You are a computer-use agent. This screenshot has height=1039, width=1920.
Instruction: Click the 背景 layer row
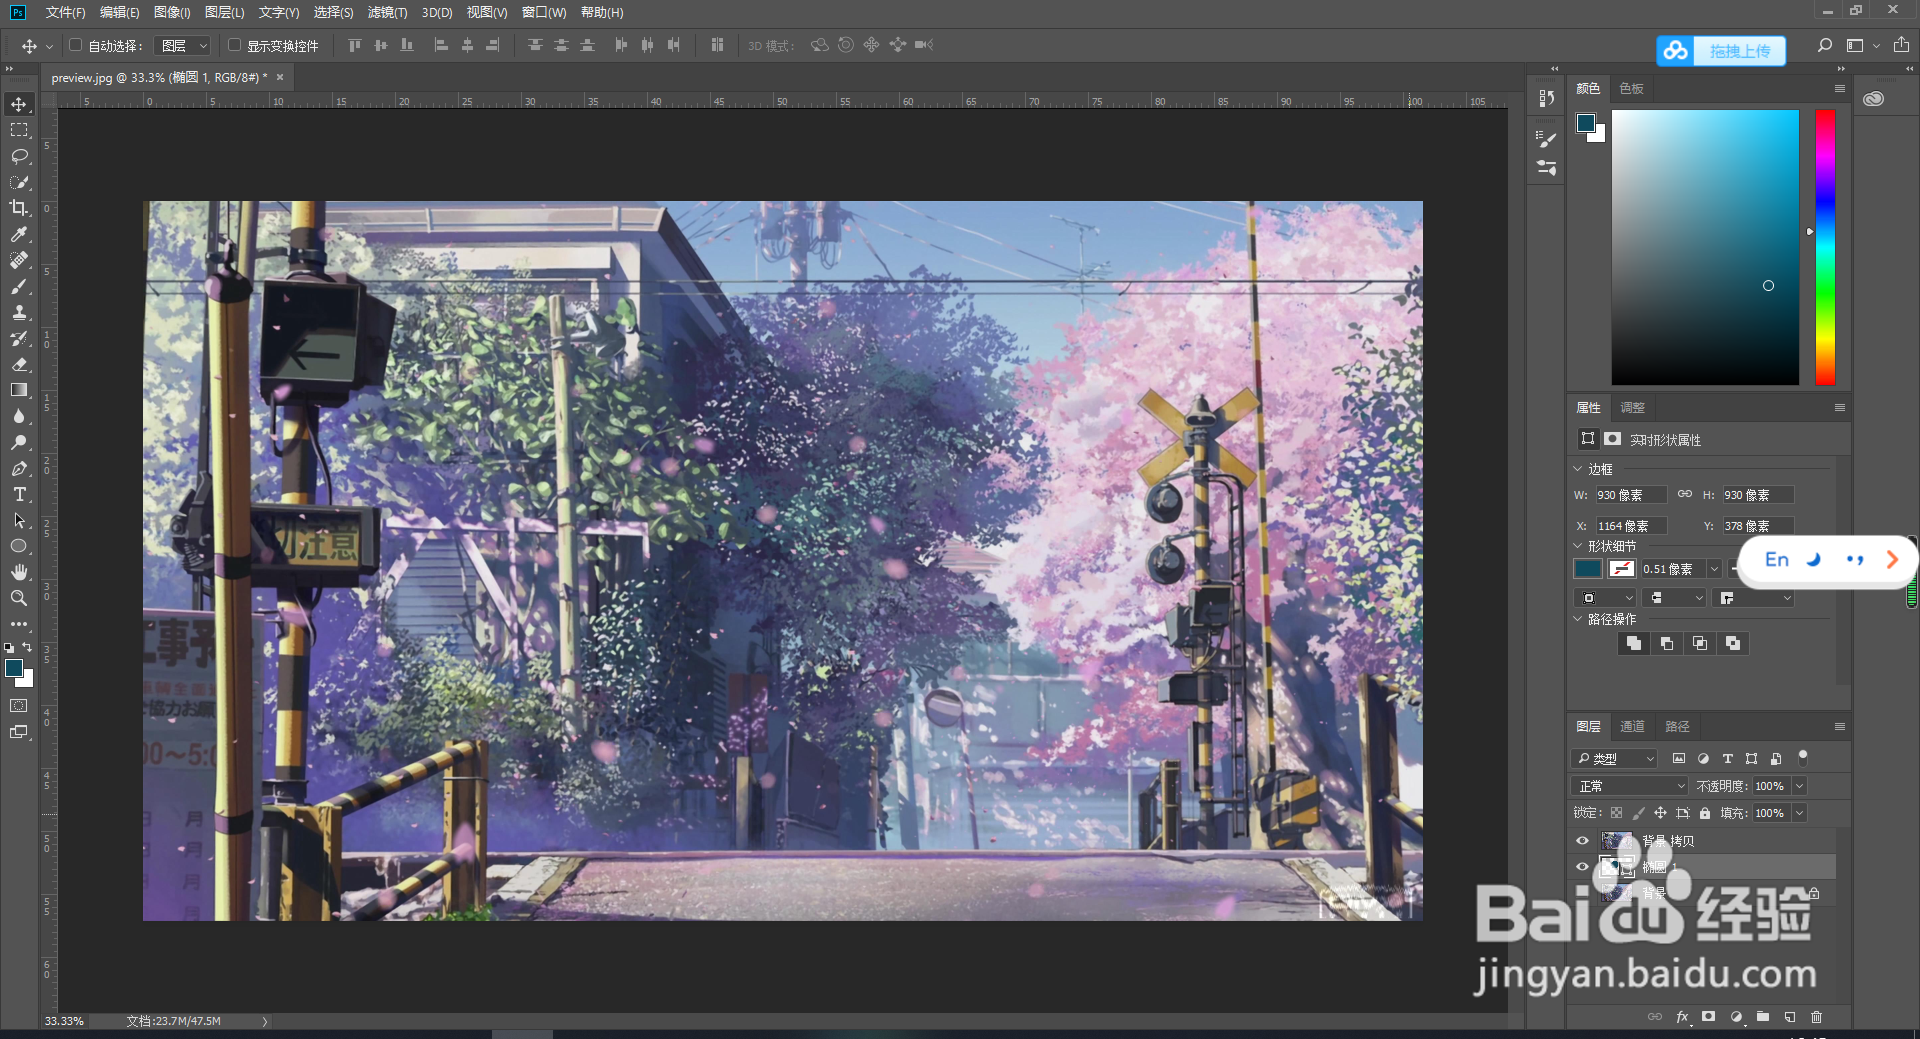[1704, 893]
